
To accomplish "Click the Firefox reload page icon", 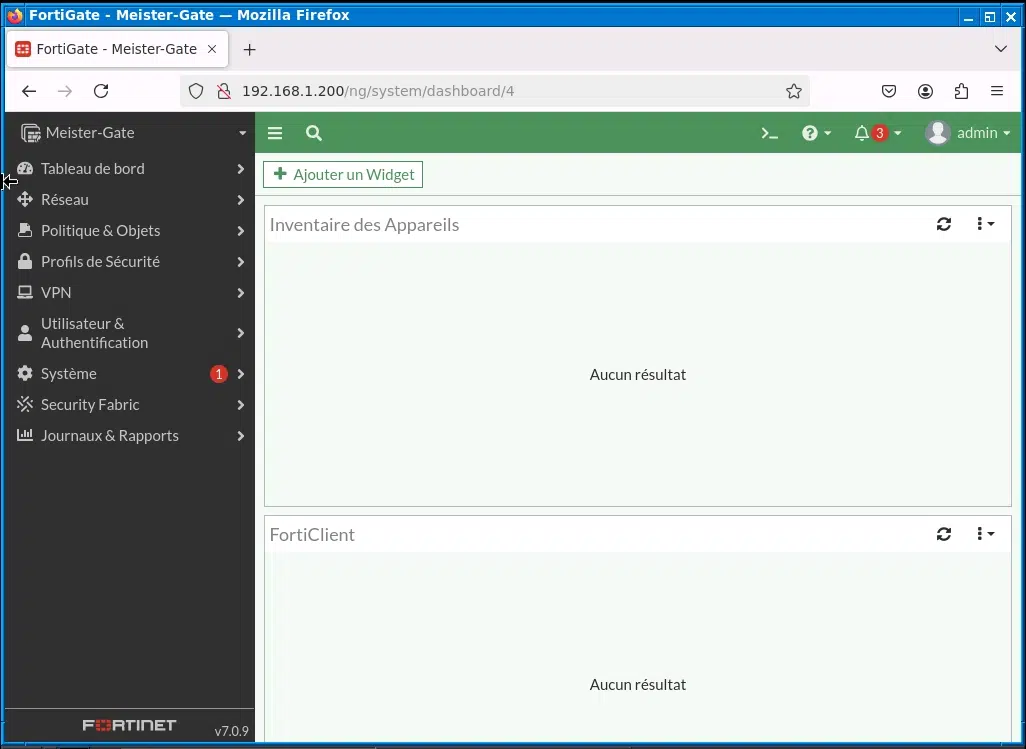I will (x=101, y=91).
